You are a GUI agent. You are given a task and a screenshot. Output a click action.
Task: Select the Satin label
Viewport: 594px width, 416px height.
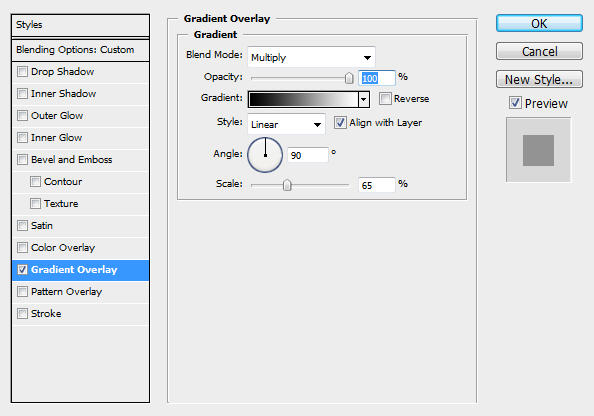click(x=42, y=225)
